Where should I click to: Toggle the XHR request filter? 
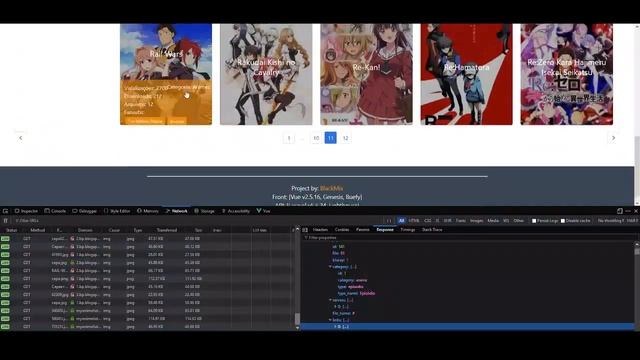pyautogui.click(x=448, y=220)
